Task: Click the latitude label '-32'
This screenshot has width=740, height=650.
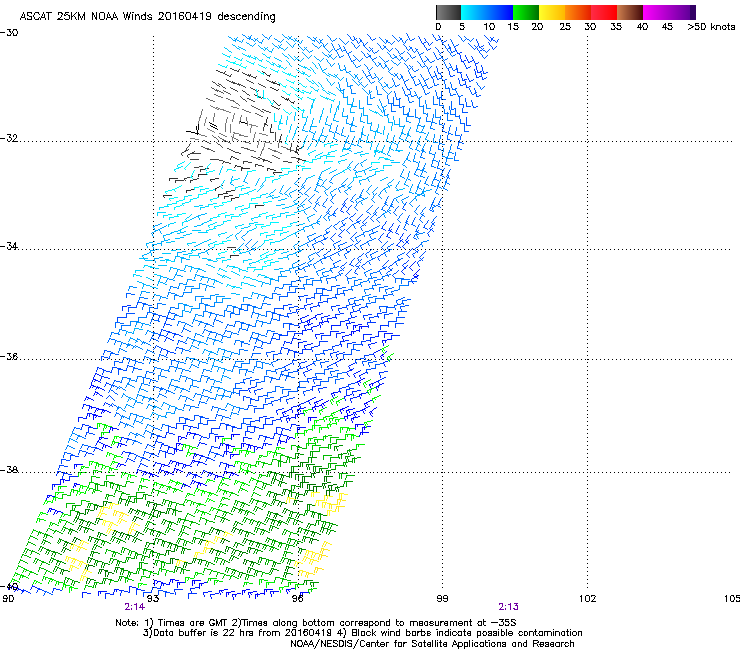Action: 9,138
